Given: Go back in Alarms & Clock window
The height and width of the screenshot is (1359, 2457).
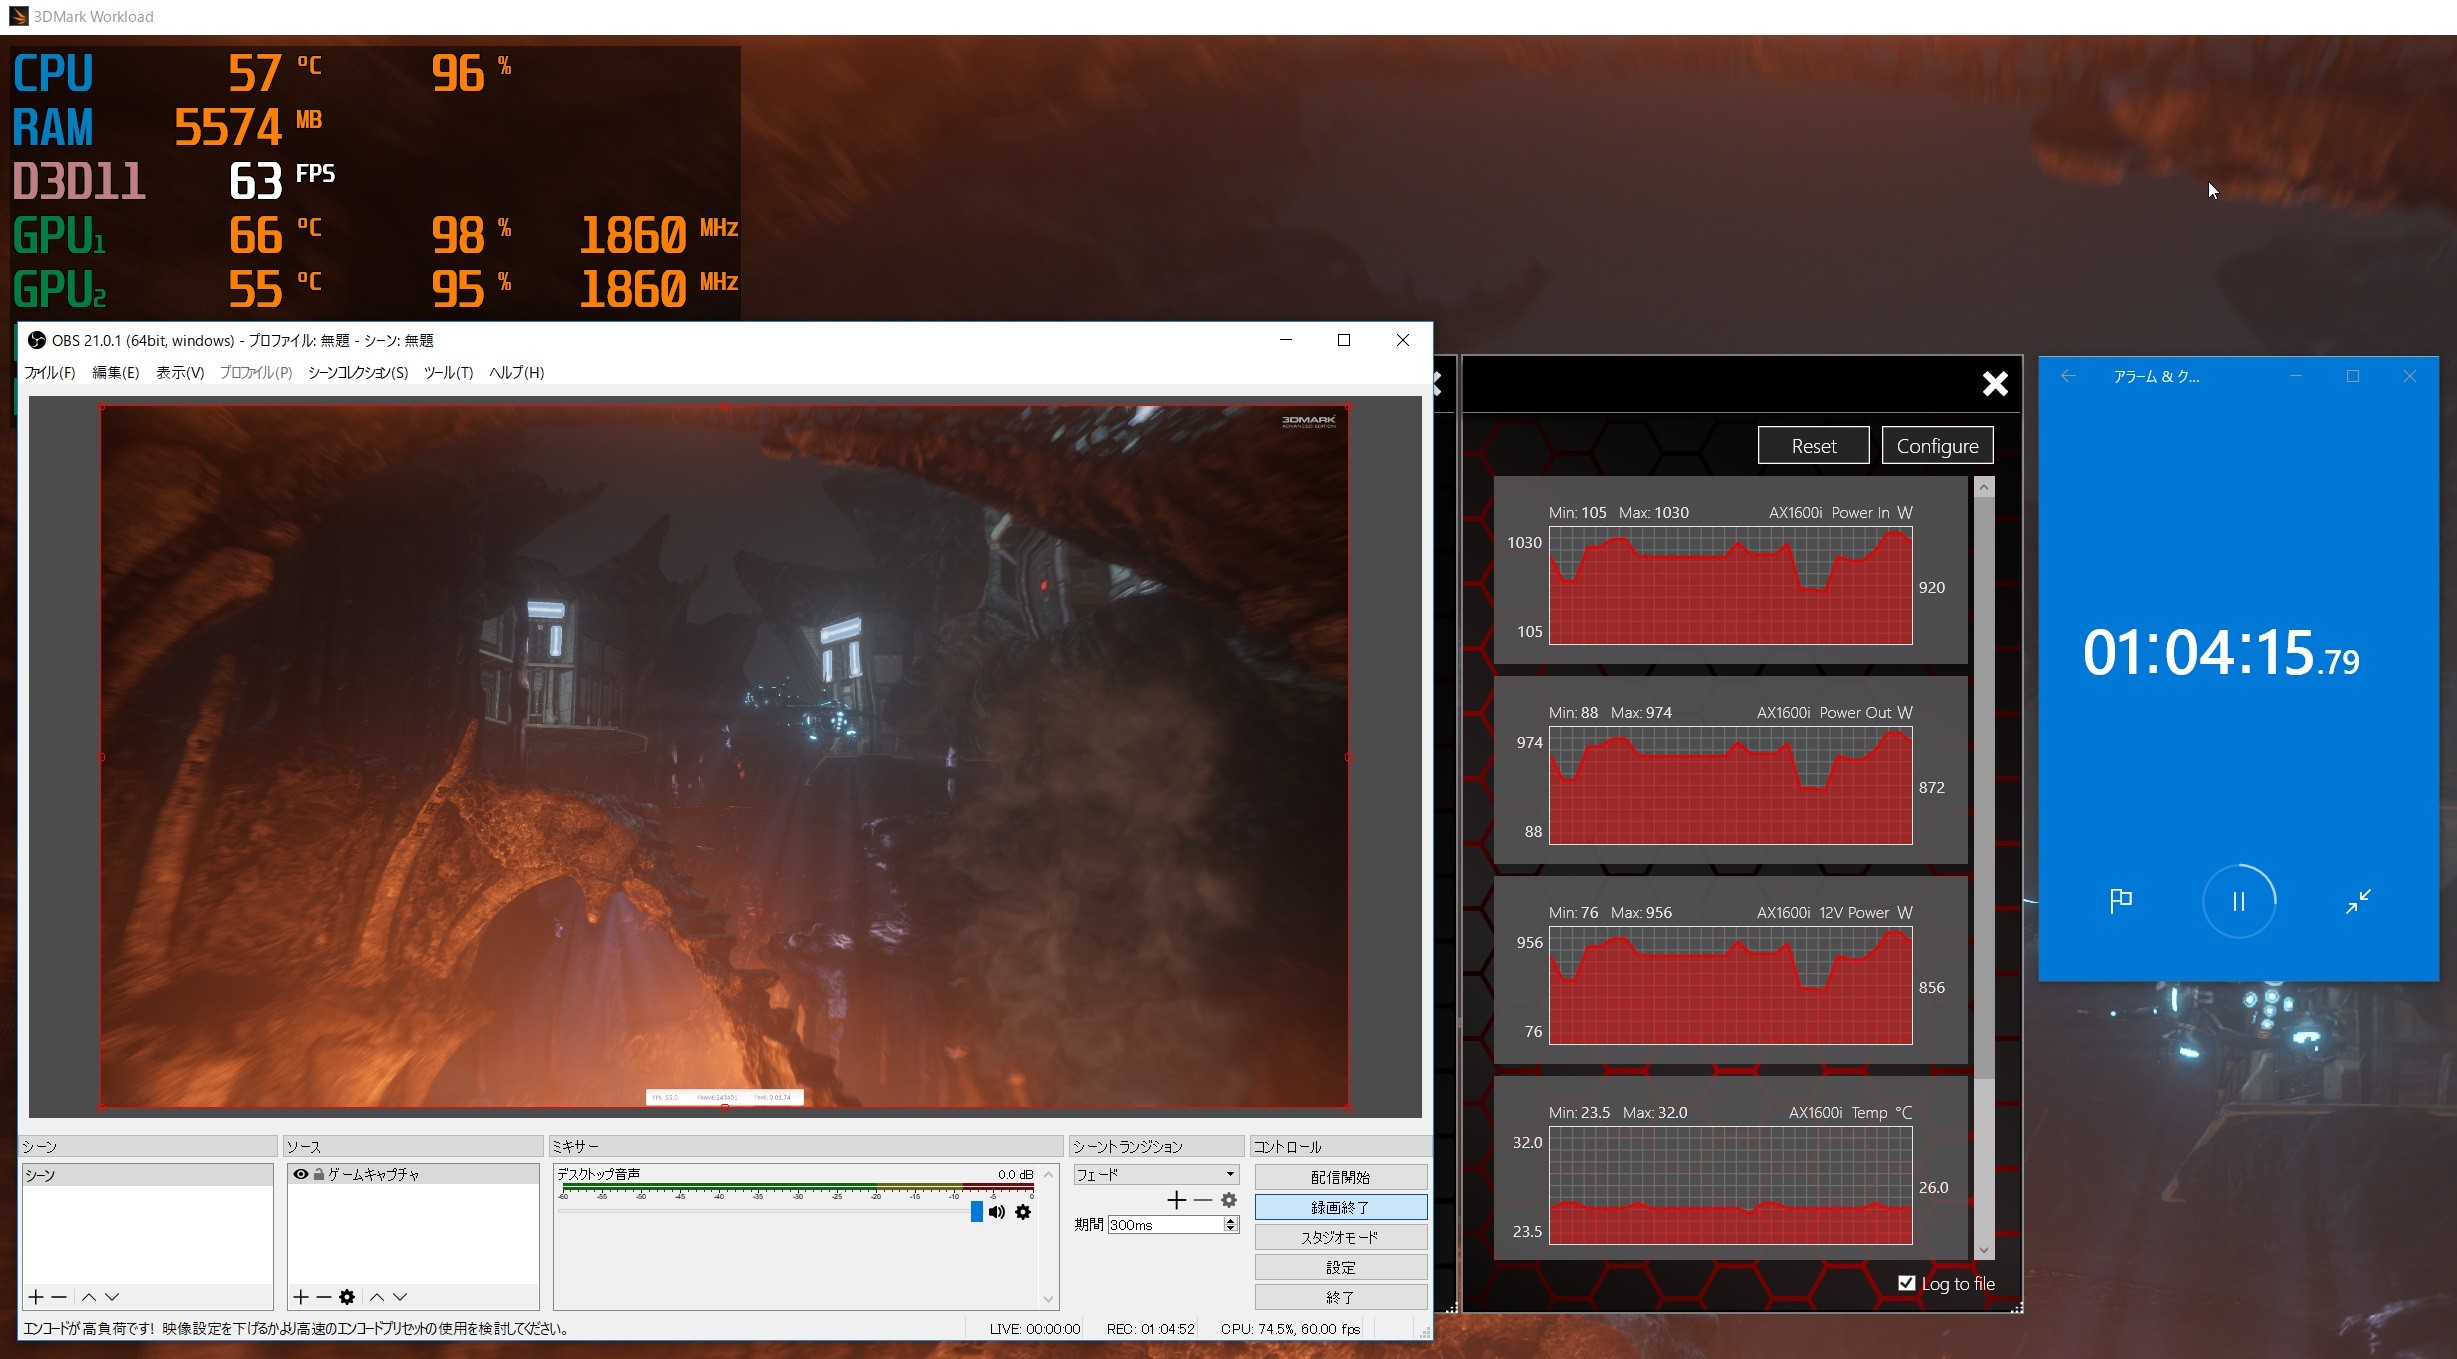Looking at the screenshot, I should tap(2068, 376).
